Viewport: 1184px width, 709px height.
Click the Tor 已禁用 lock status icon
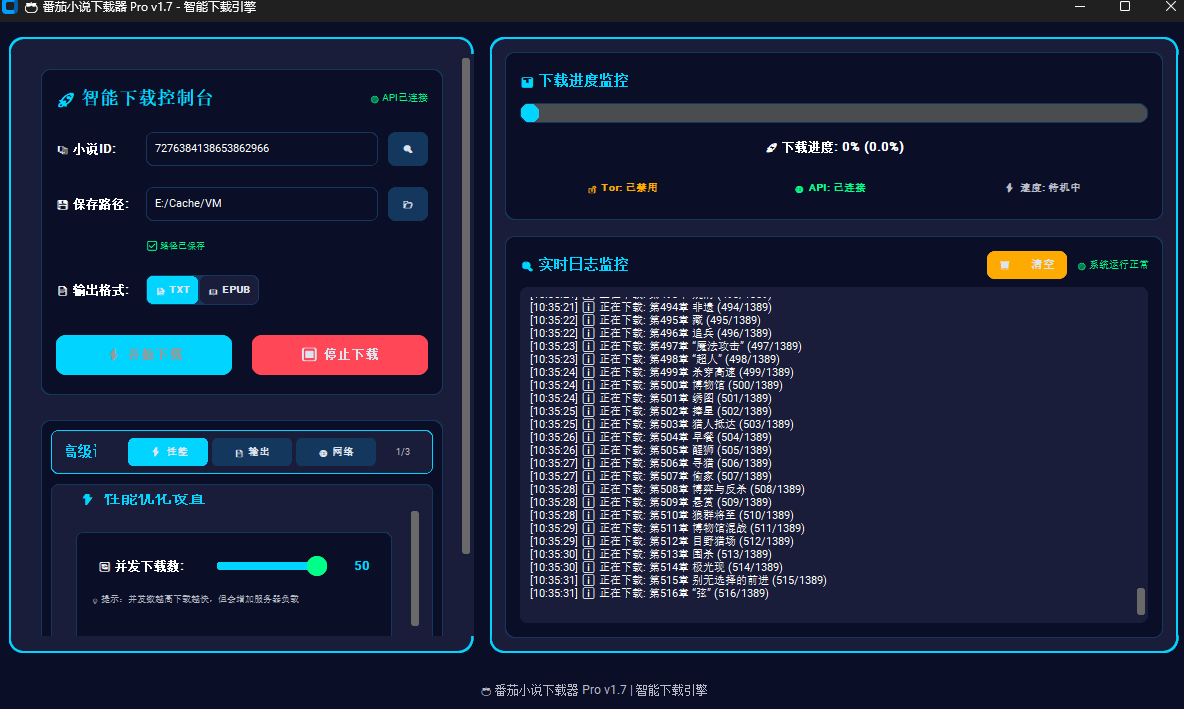point(592,188)
